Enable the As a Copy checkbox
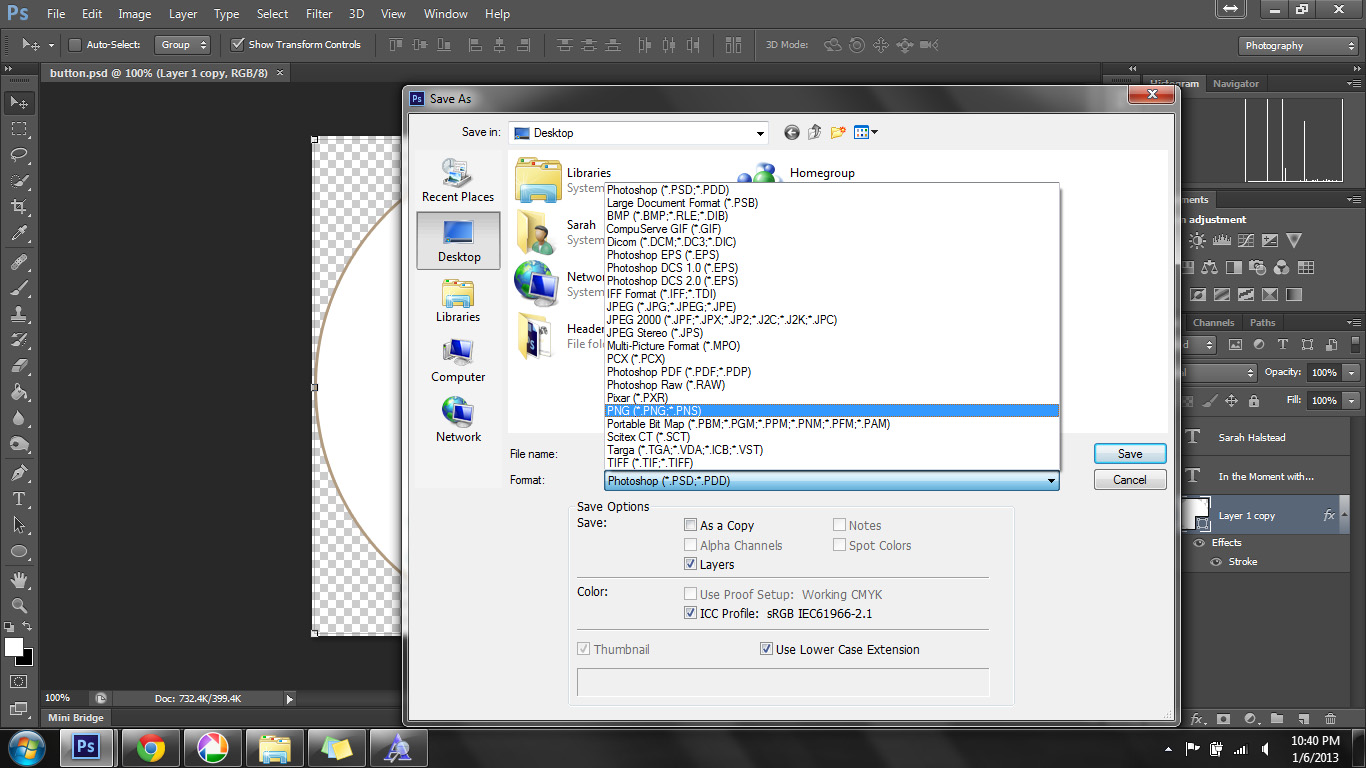 pyautogui.click(x=690, y=525)
